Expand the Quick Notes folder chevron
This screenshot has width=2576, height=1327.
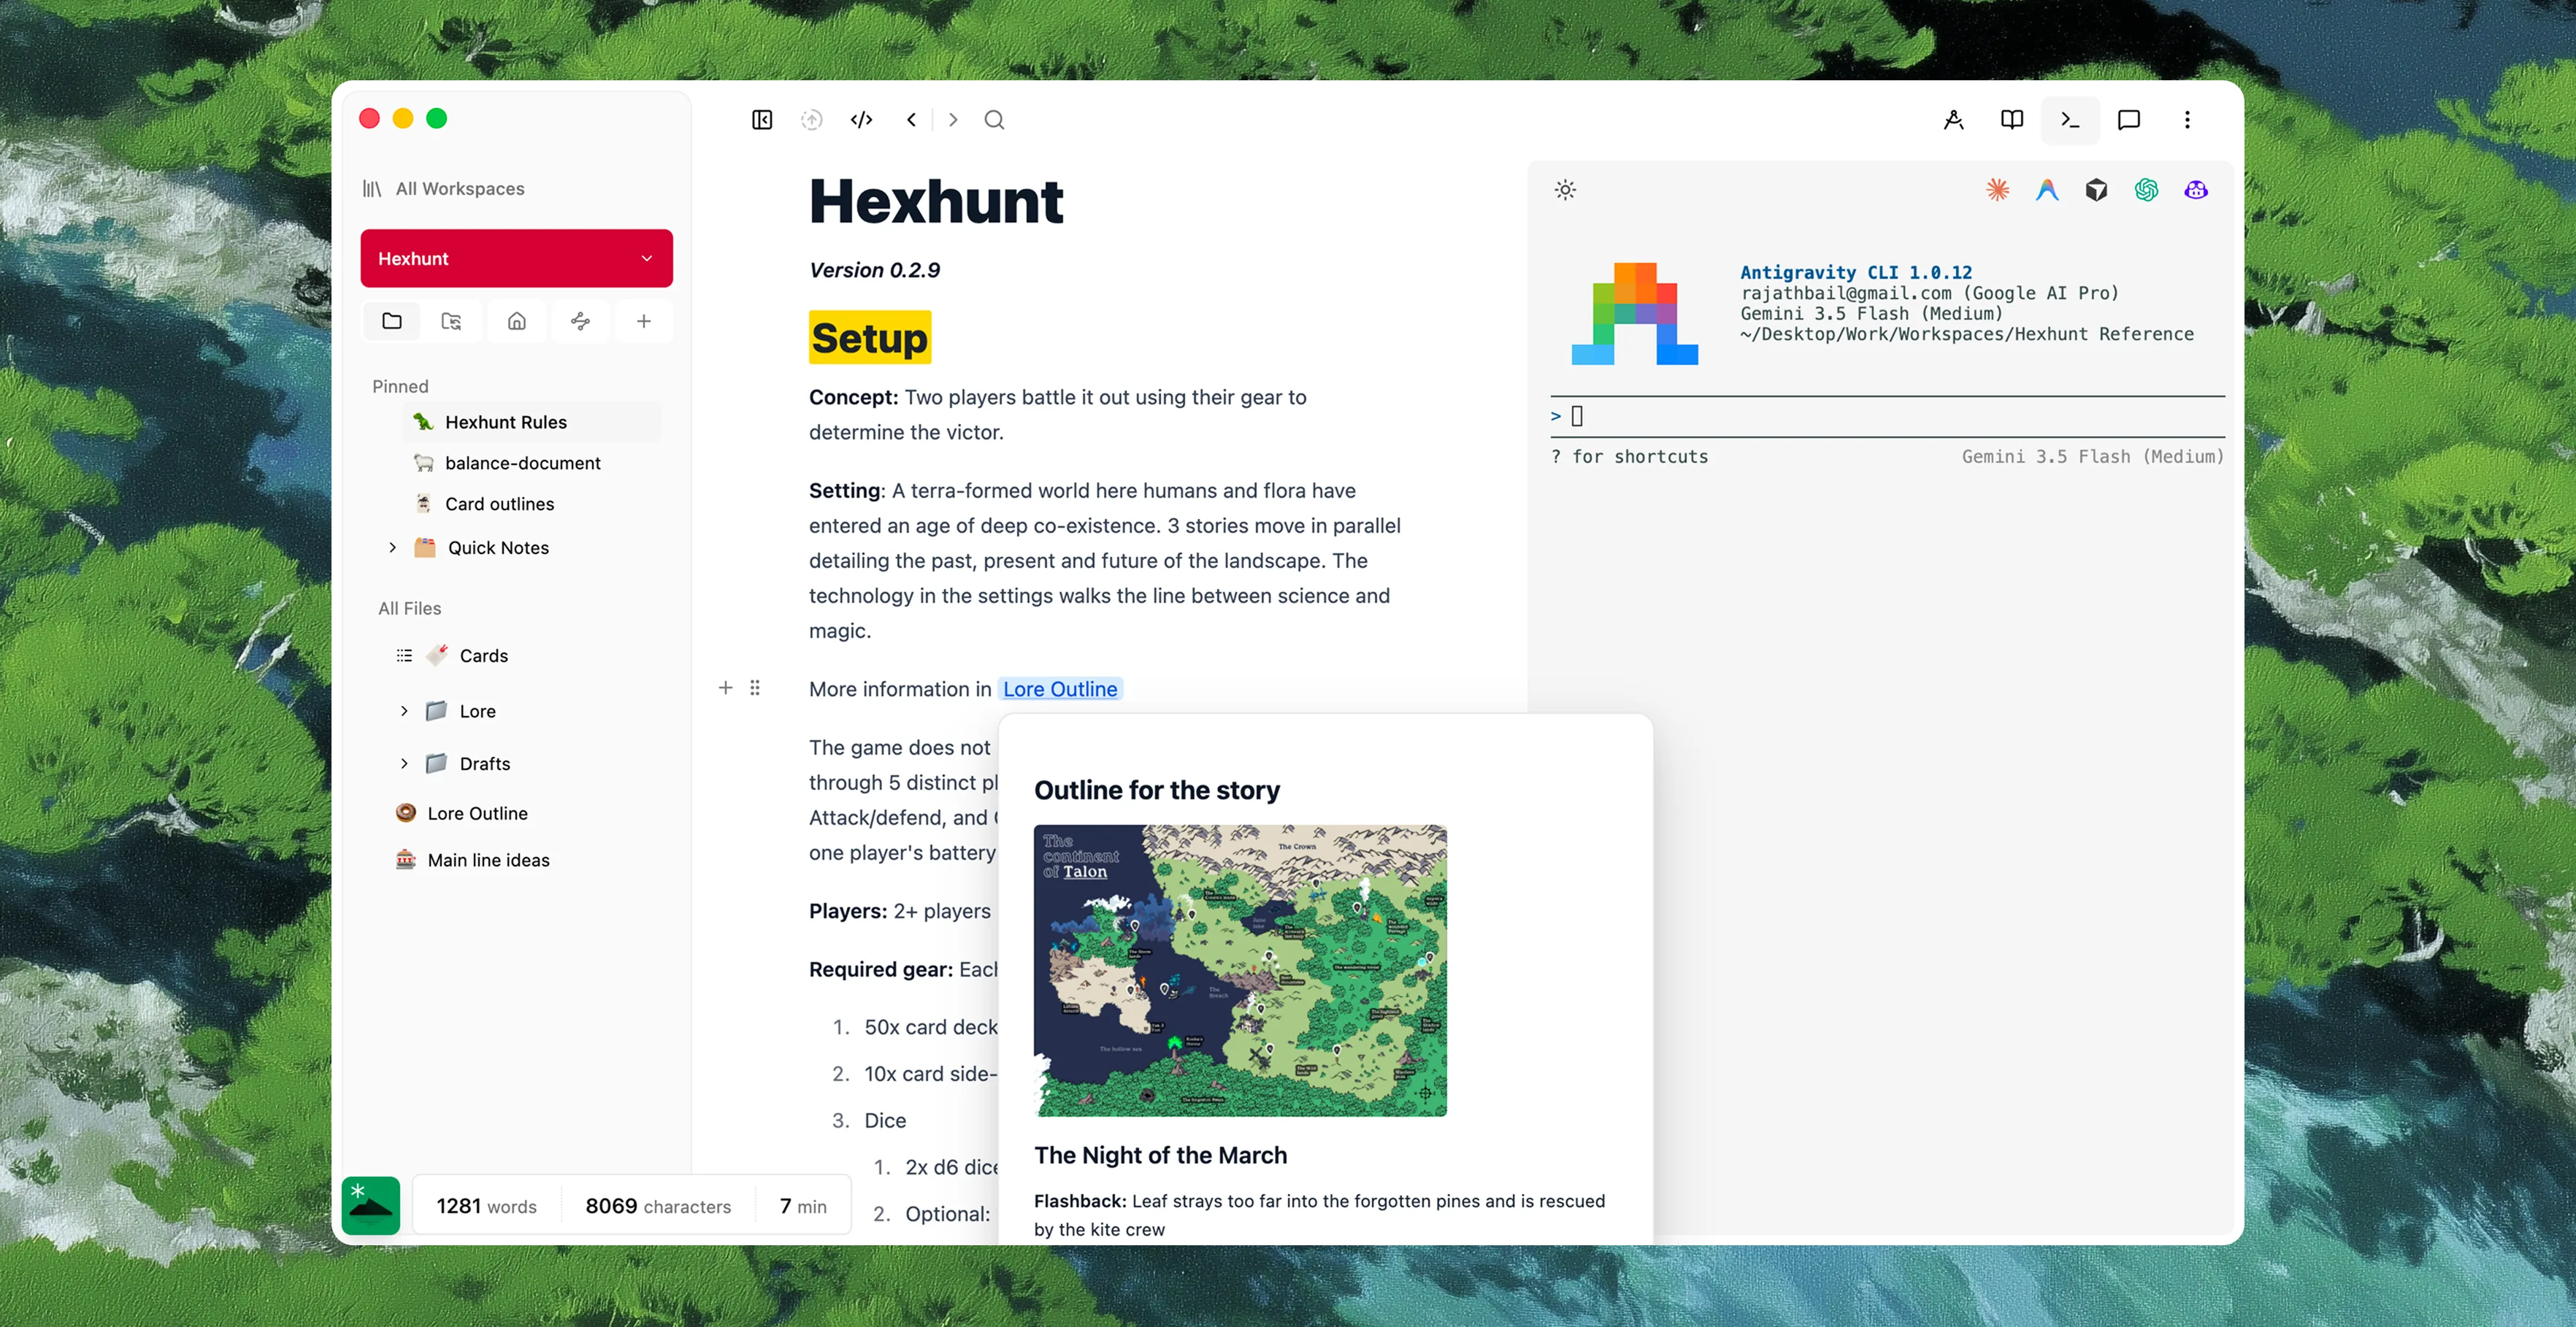point(393,548)
